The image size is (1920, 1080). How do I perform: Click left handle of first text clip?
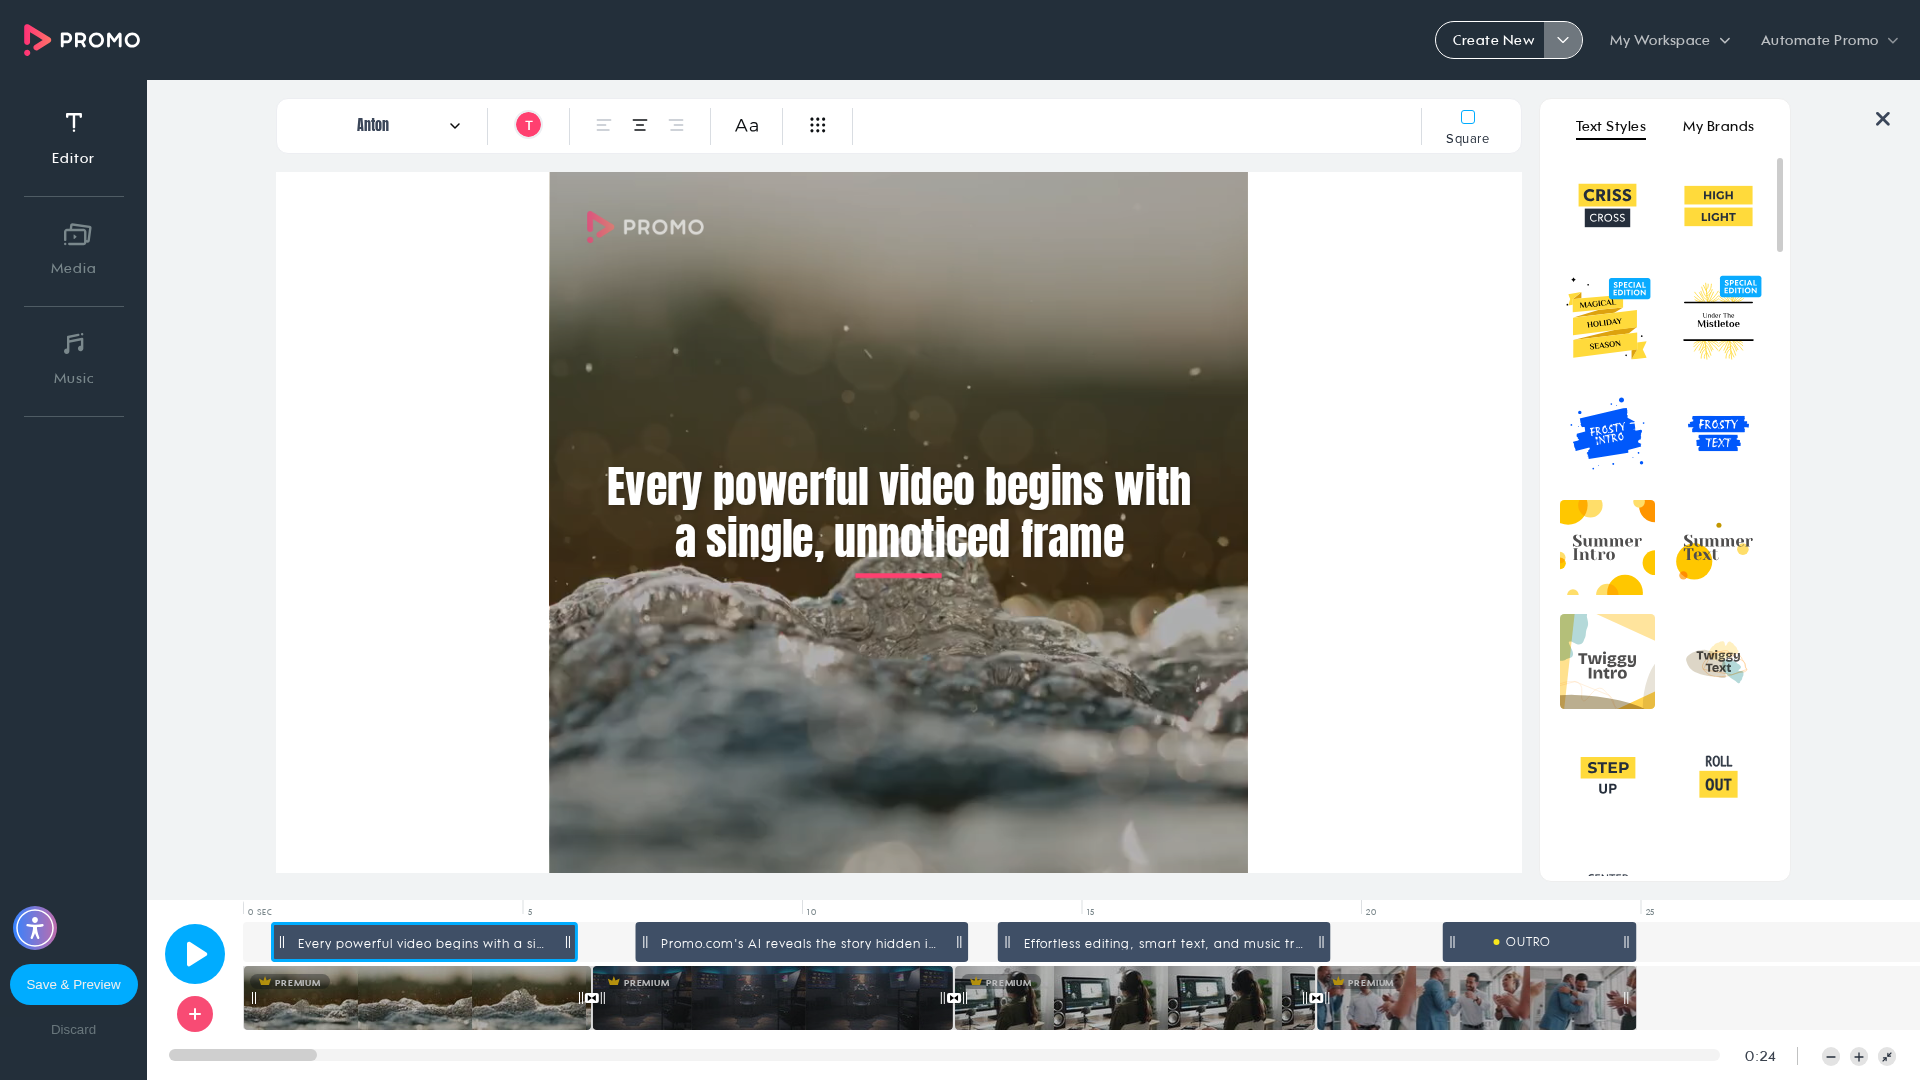282,942
